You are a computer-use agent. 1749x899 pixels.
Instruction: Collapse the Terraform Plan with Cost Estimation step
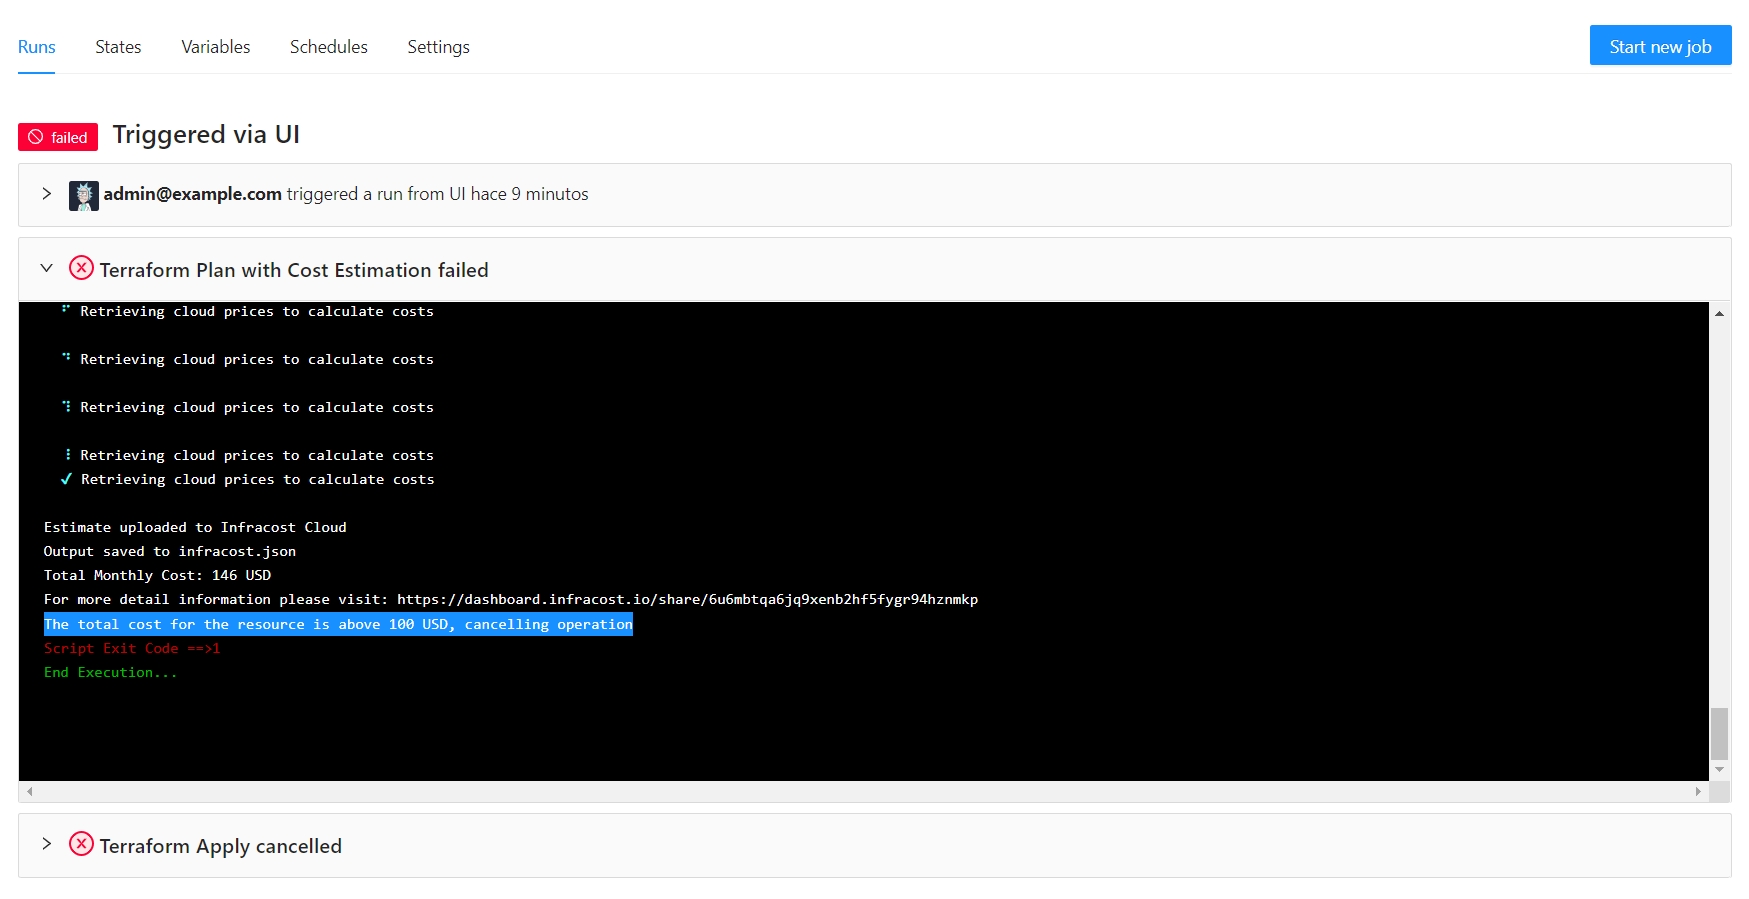click(x=46, y=269)
